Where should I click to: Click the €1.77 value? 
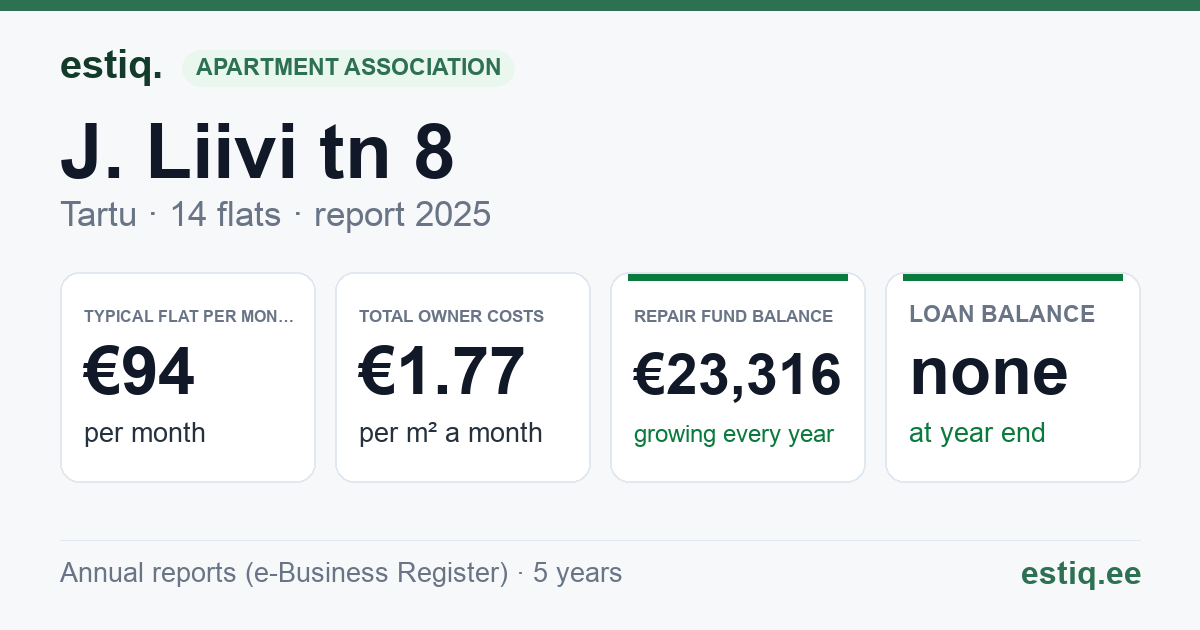pyautogui.click(x=442, y=372)
